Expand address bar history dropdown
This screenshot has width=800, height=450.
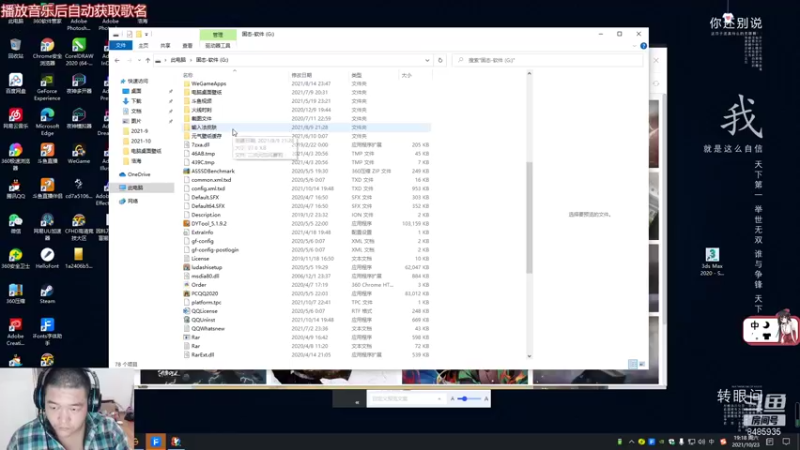427,60
